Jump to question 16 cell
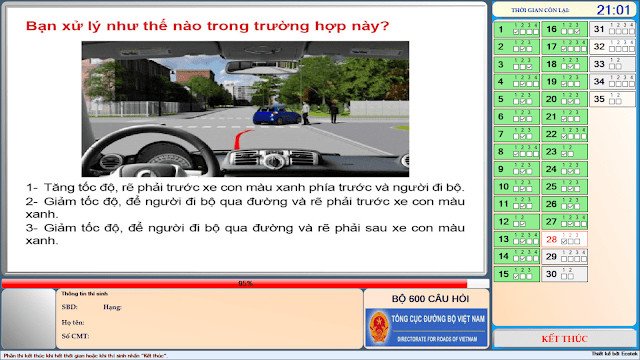 [x=564, y=29]
